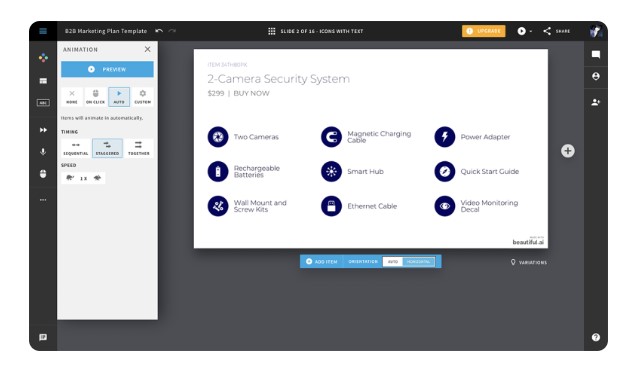Redo the last action

[x=172, y=31]
